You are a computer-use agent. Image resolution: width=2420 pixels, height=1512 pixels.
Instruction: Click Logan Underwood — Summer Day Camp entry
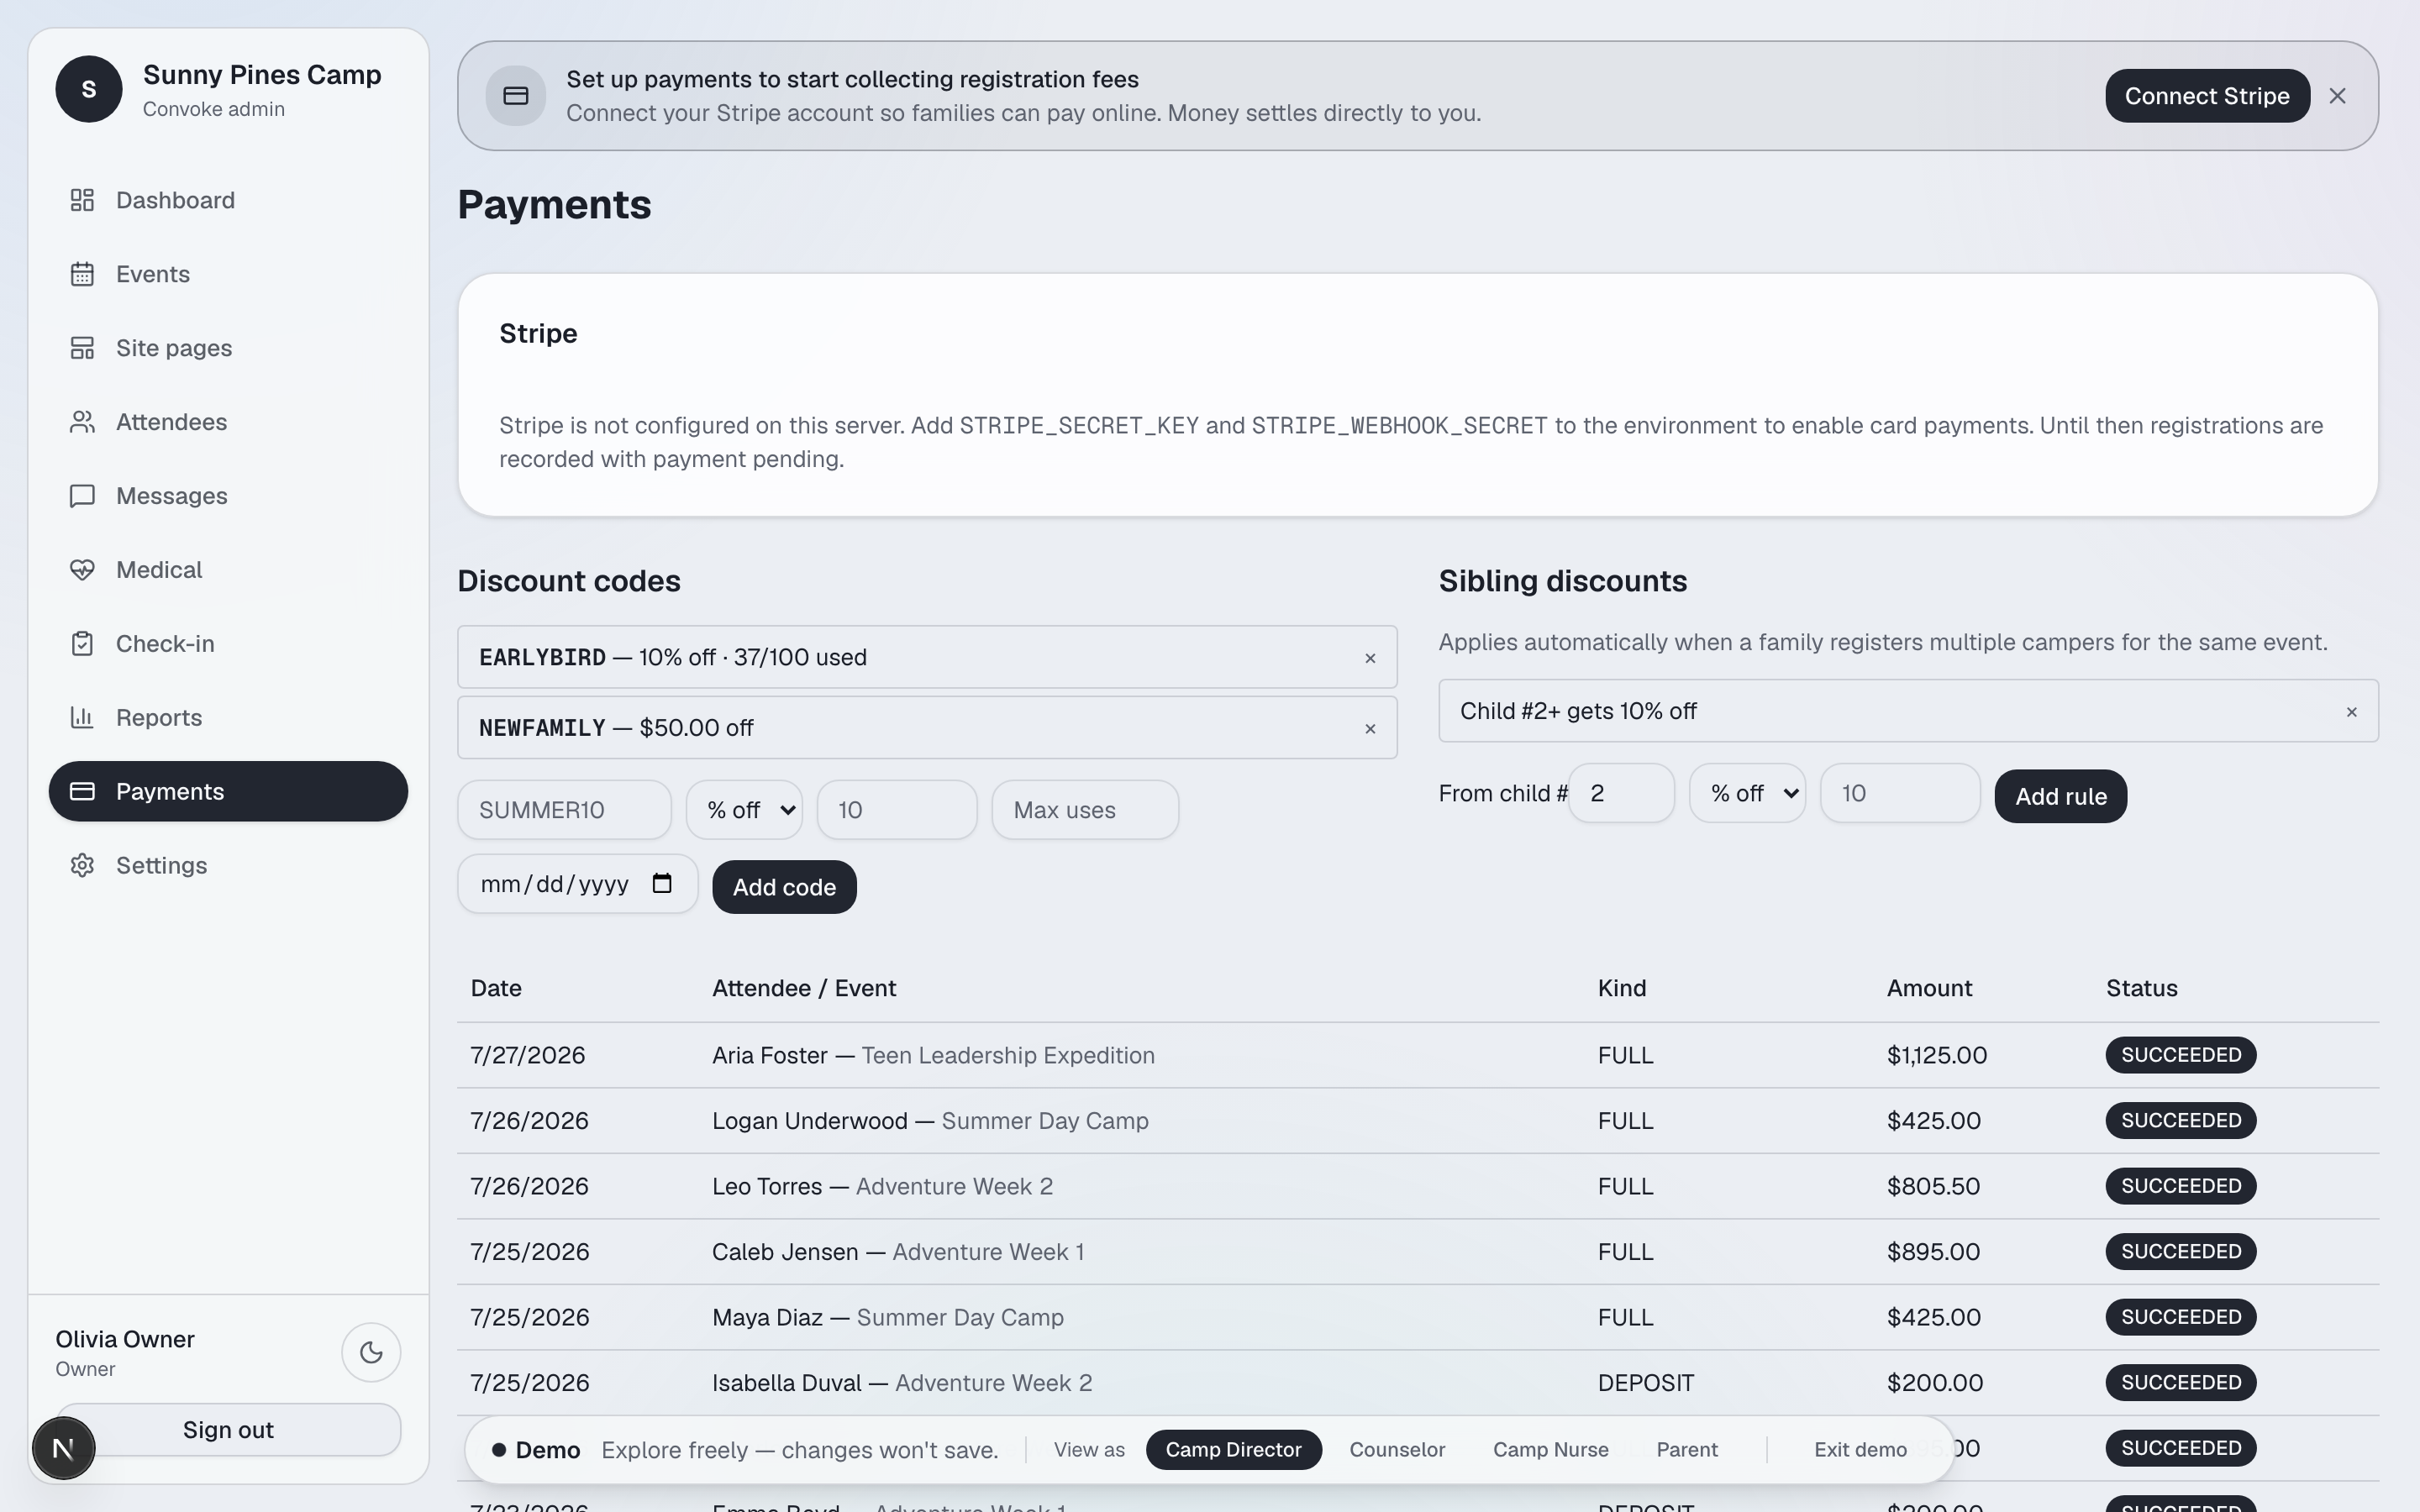pyautogui.click(x=930, y=1121)
